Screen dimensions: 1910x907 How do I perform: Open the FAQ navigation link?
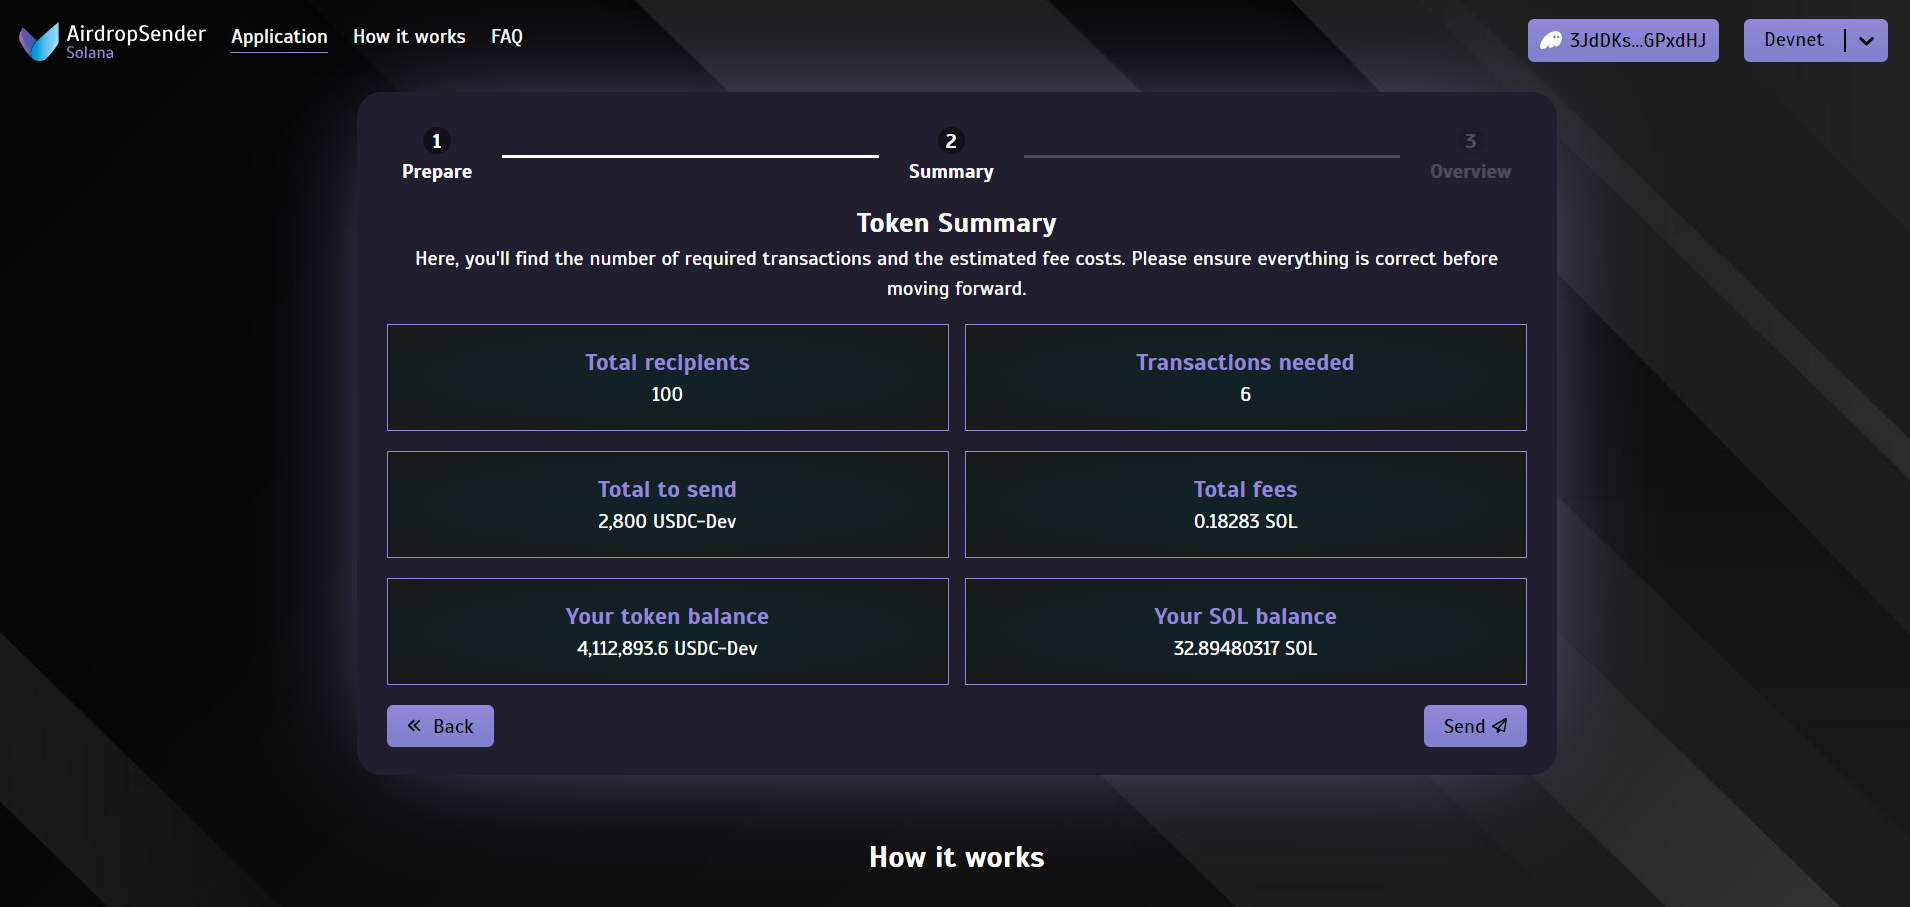507,37
